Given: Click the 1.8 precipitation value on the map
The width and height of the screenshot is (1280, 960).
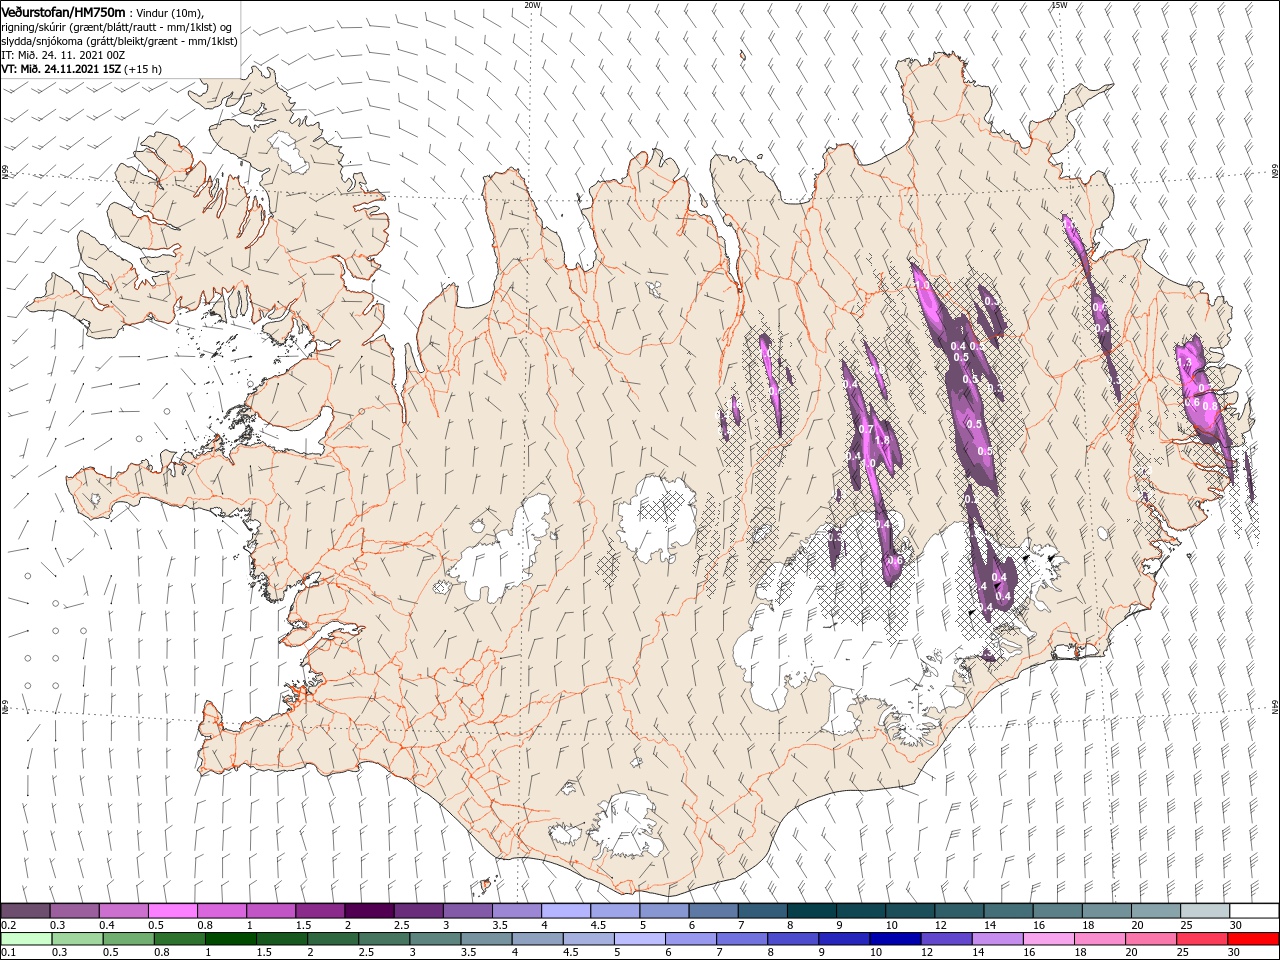Looking at the screenshot, I should coord(882,441).
